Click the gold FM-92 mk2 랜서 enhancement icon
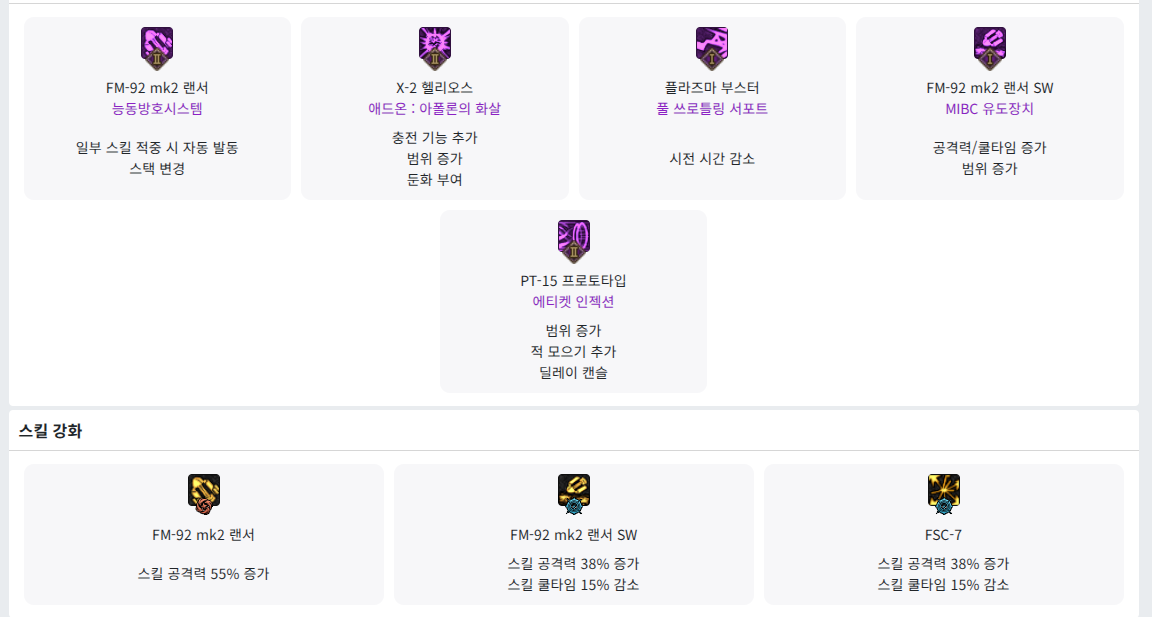Viewport: 1152px width, 617px height. pyautogui.click(x=204, y=492)
